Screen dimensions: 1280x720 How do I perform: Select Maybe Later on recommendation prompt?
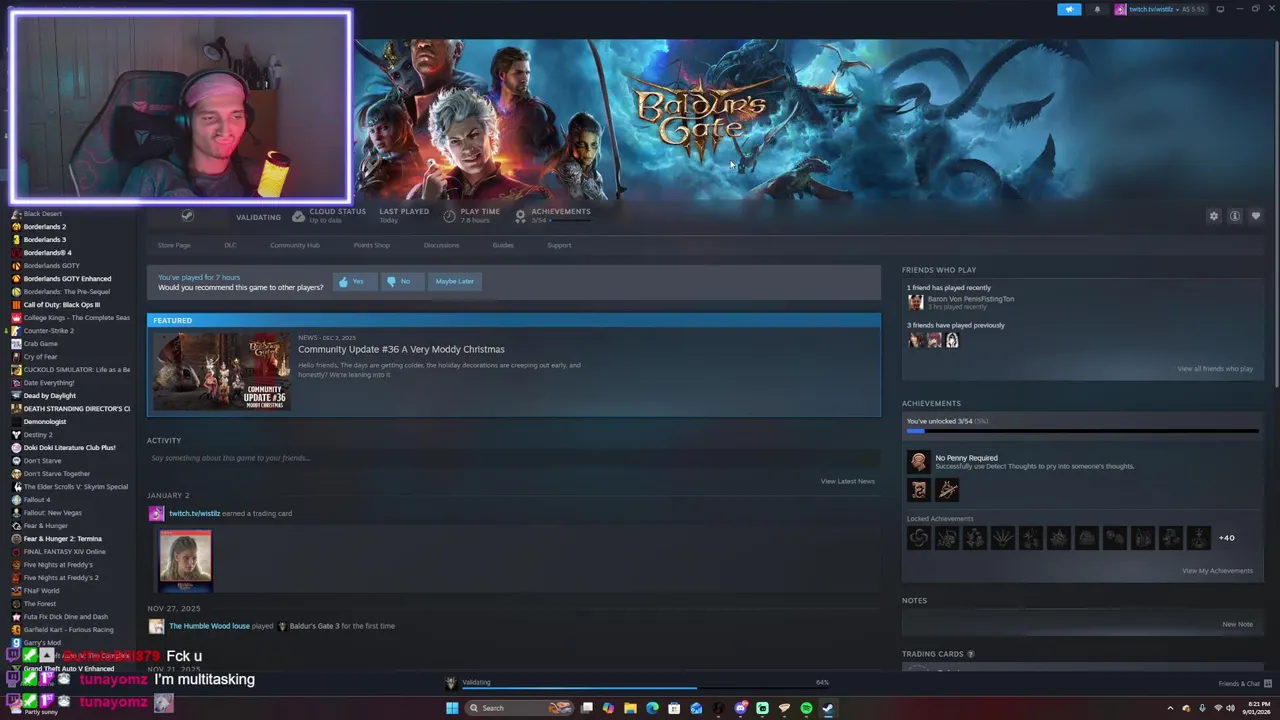point(454,281)
